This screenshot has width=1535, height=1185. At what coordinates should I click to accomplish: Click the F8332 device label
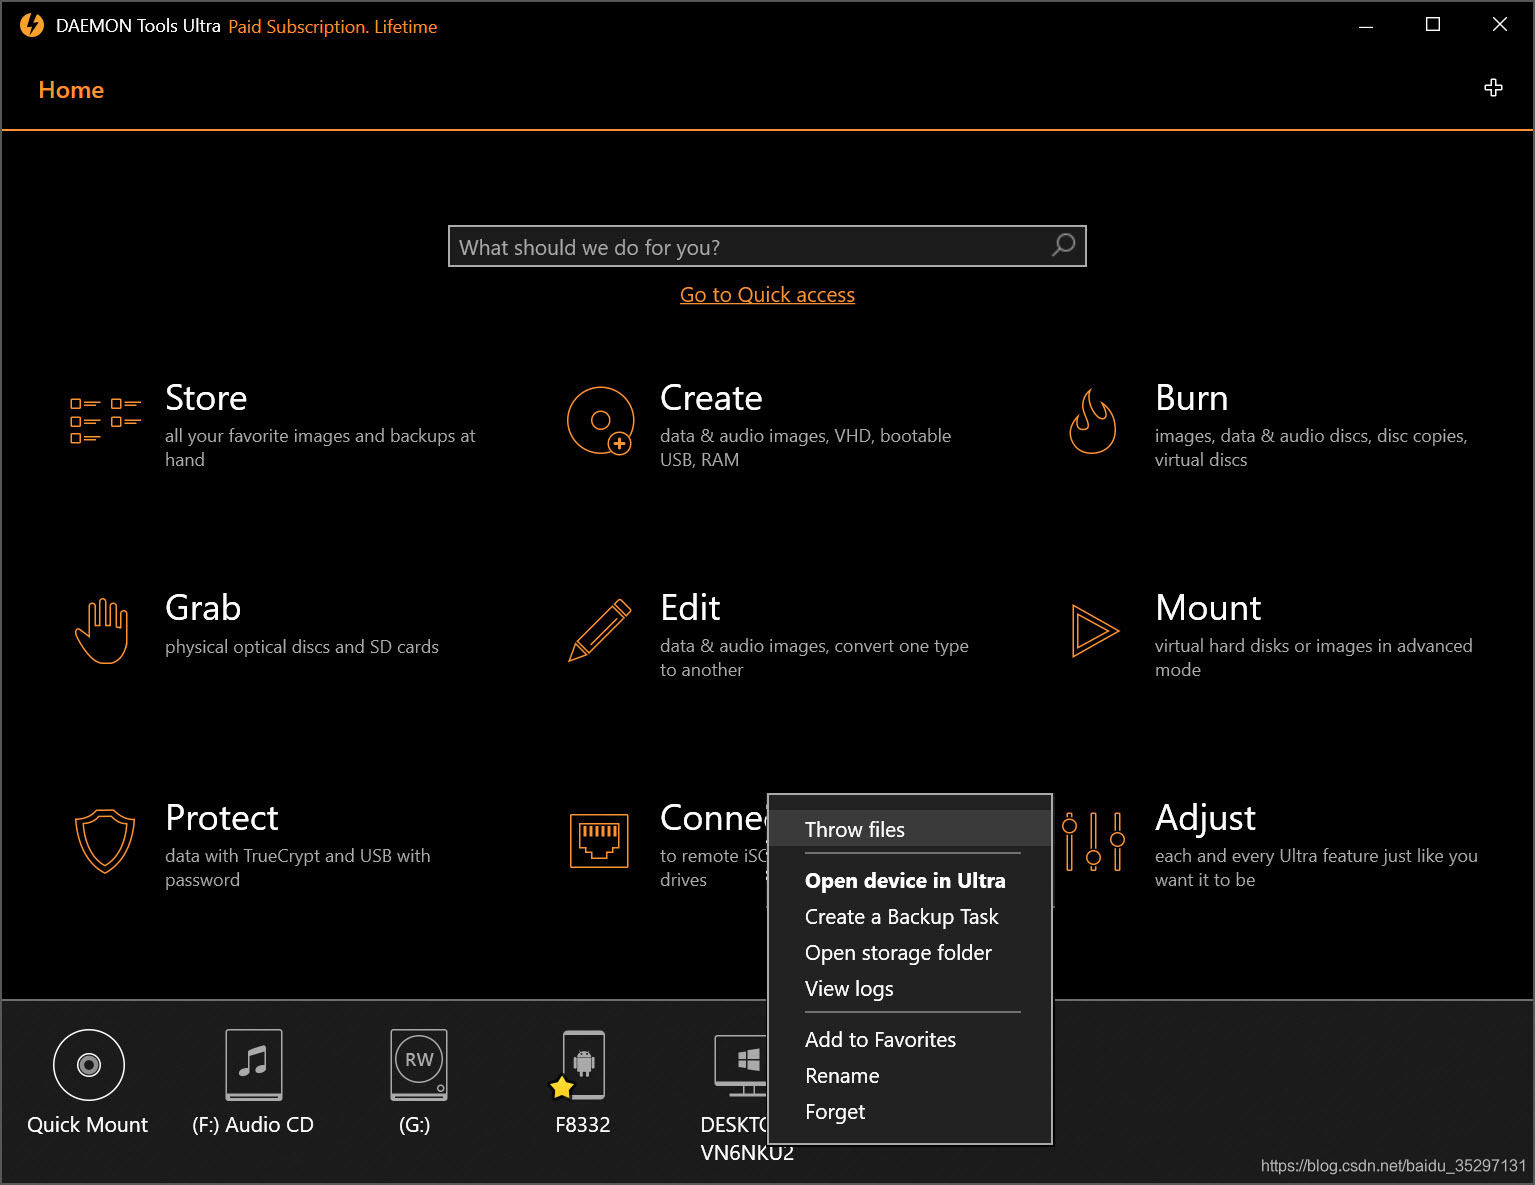pos(583,1125)
